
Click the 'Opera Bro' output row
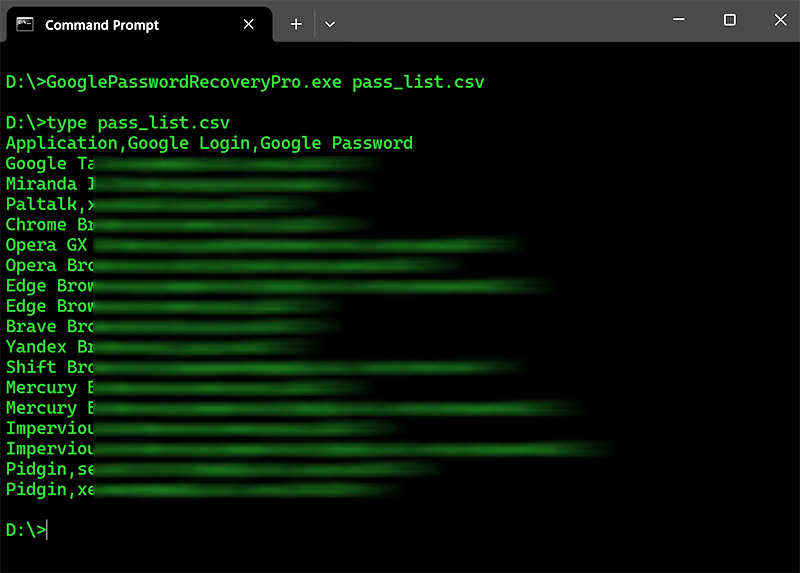point(234,266)
